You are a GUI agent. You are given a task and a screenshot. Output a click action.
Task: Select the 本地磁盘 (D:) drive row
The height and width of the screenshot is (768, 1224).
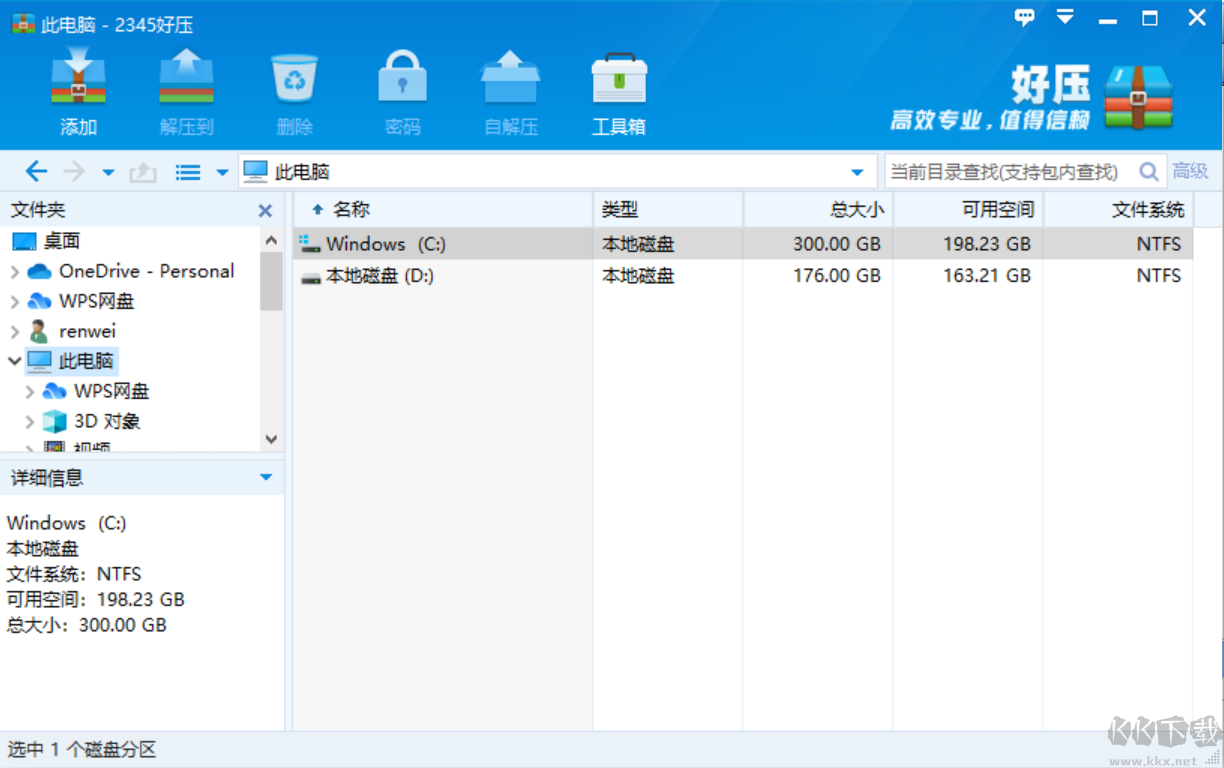tap(380, 276)
